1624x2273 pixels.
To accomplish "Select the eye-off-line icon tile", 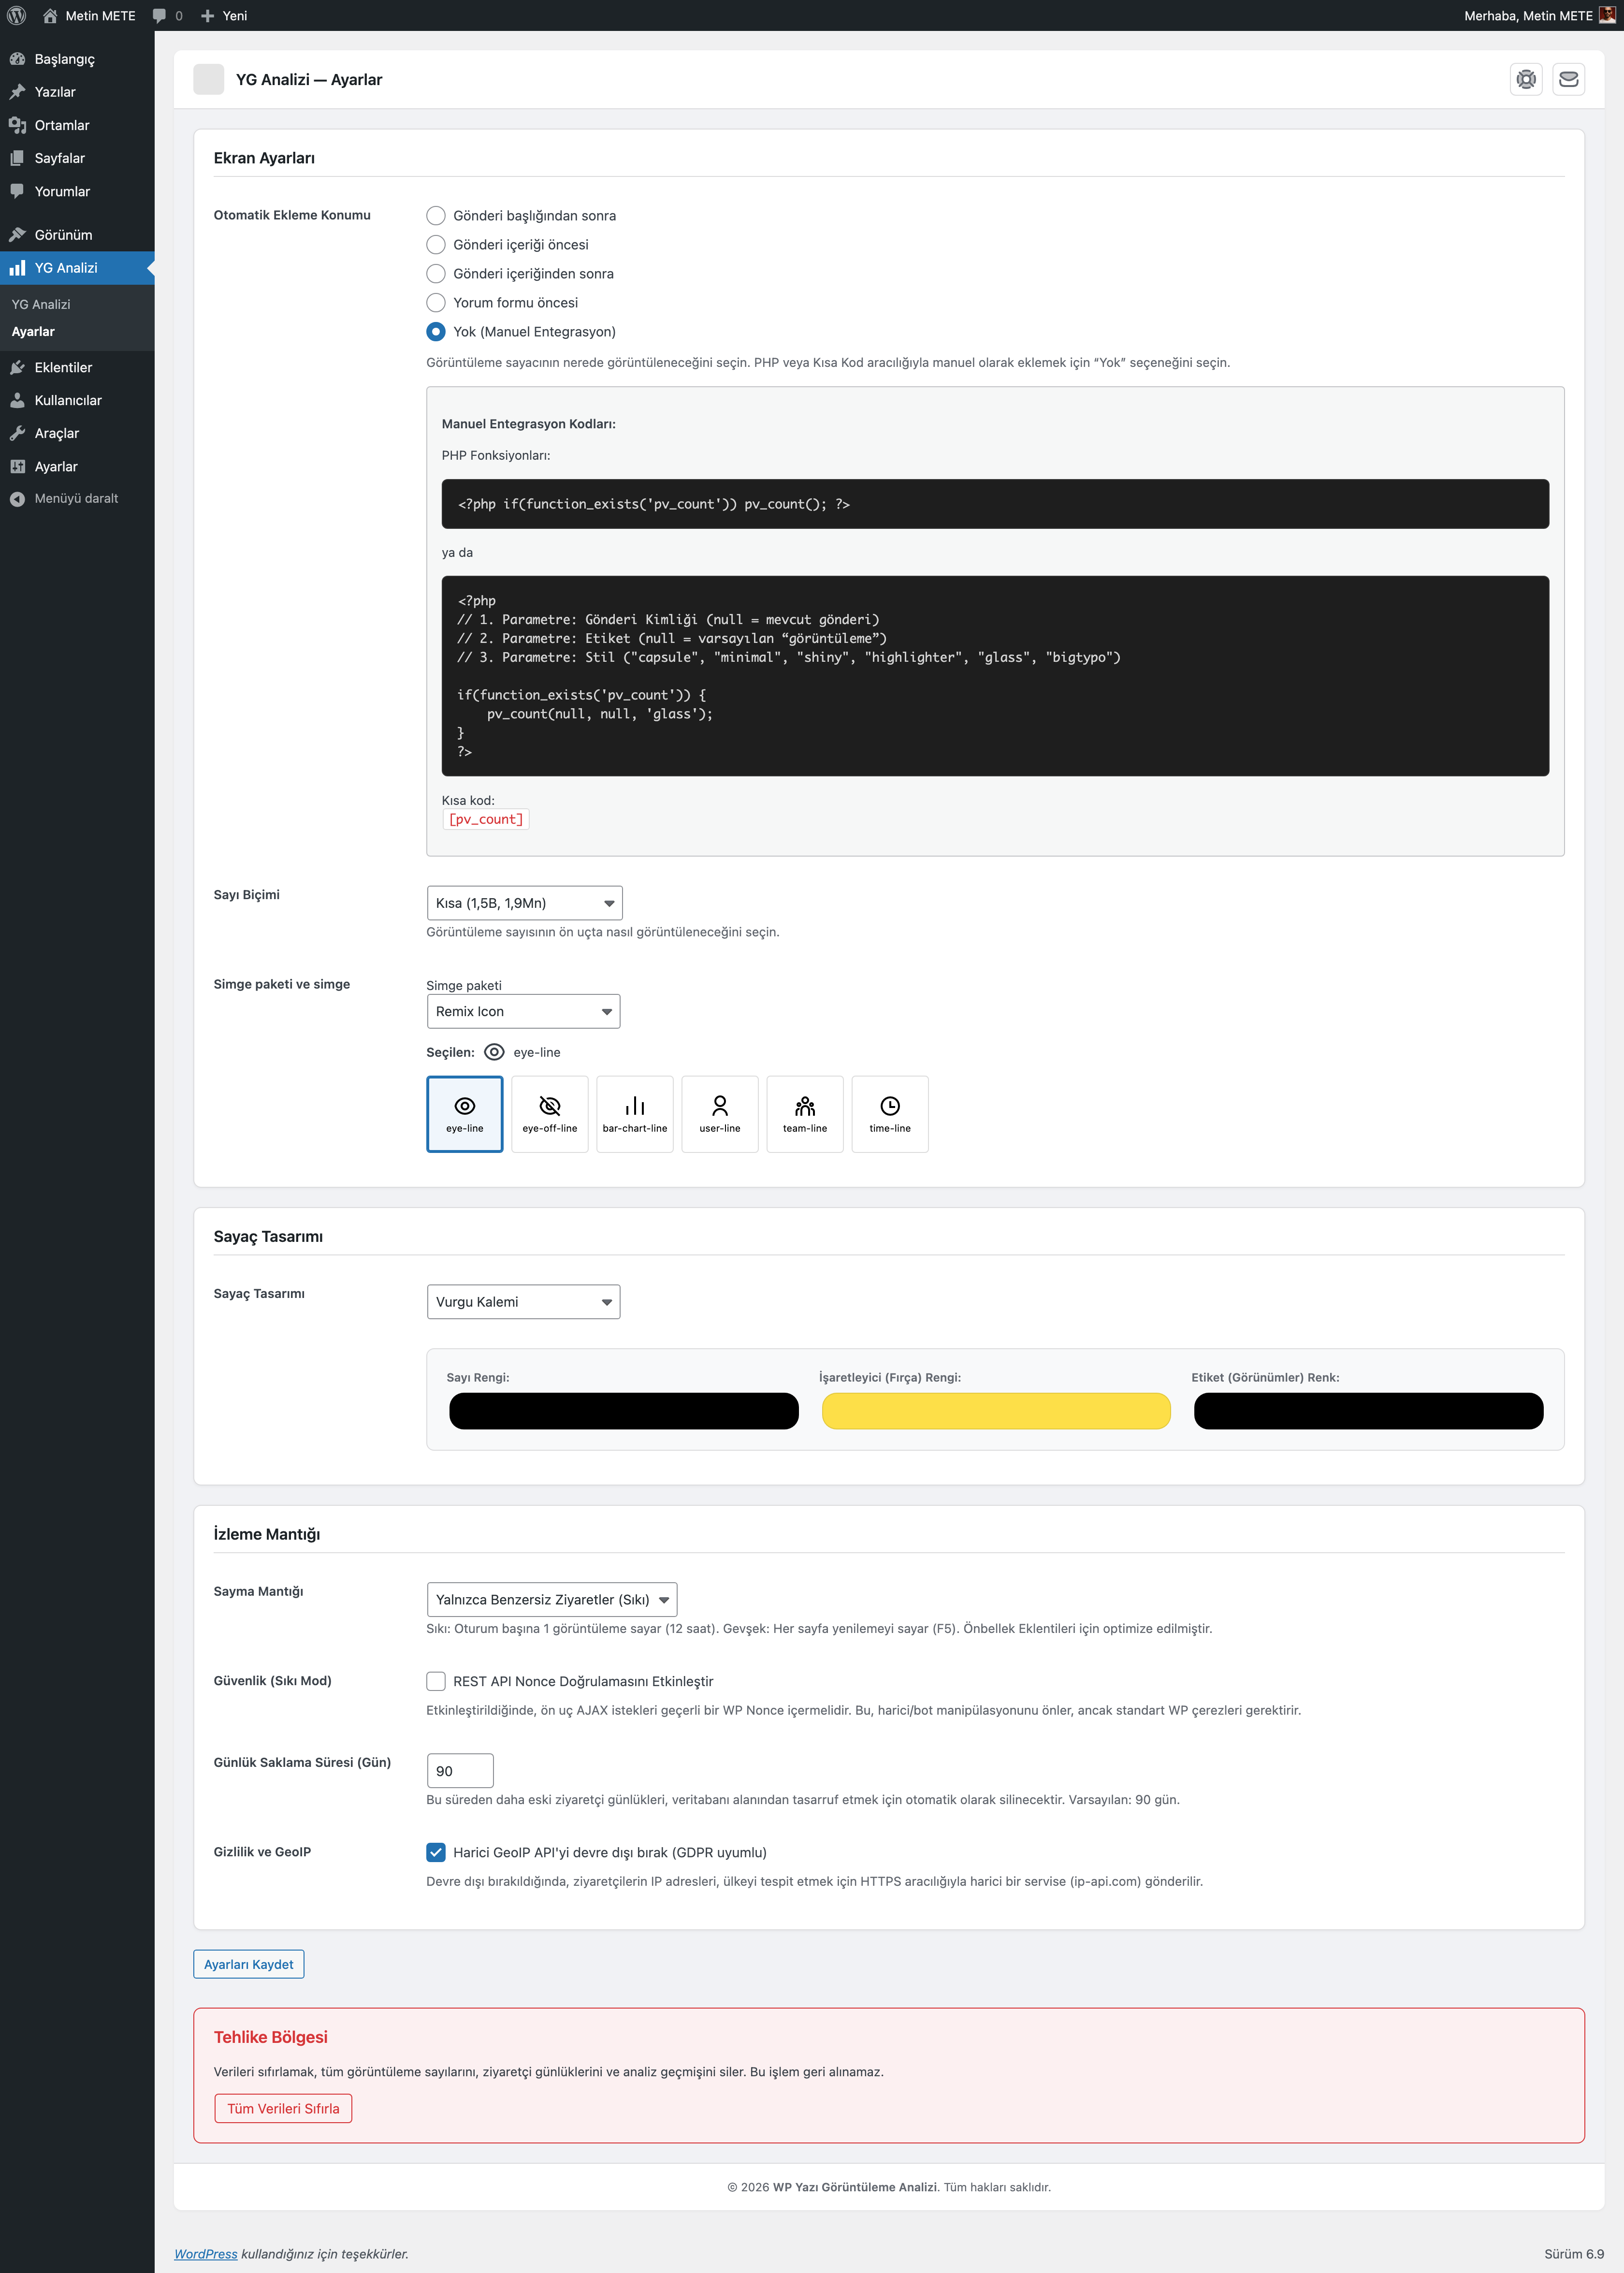I will 549,1113.
